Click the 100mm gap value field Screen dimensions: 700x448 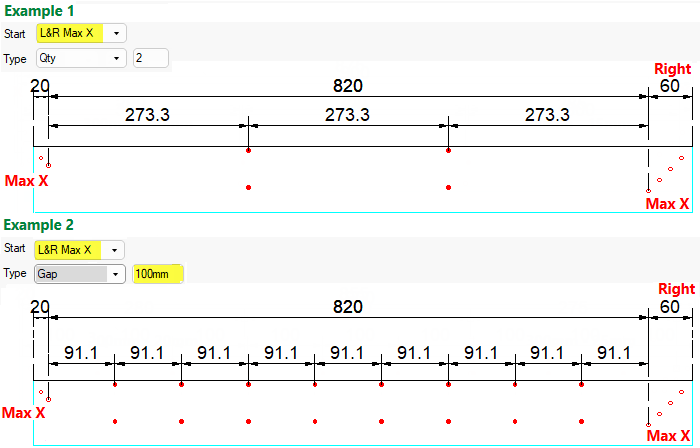click(158, 274)
